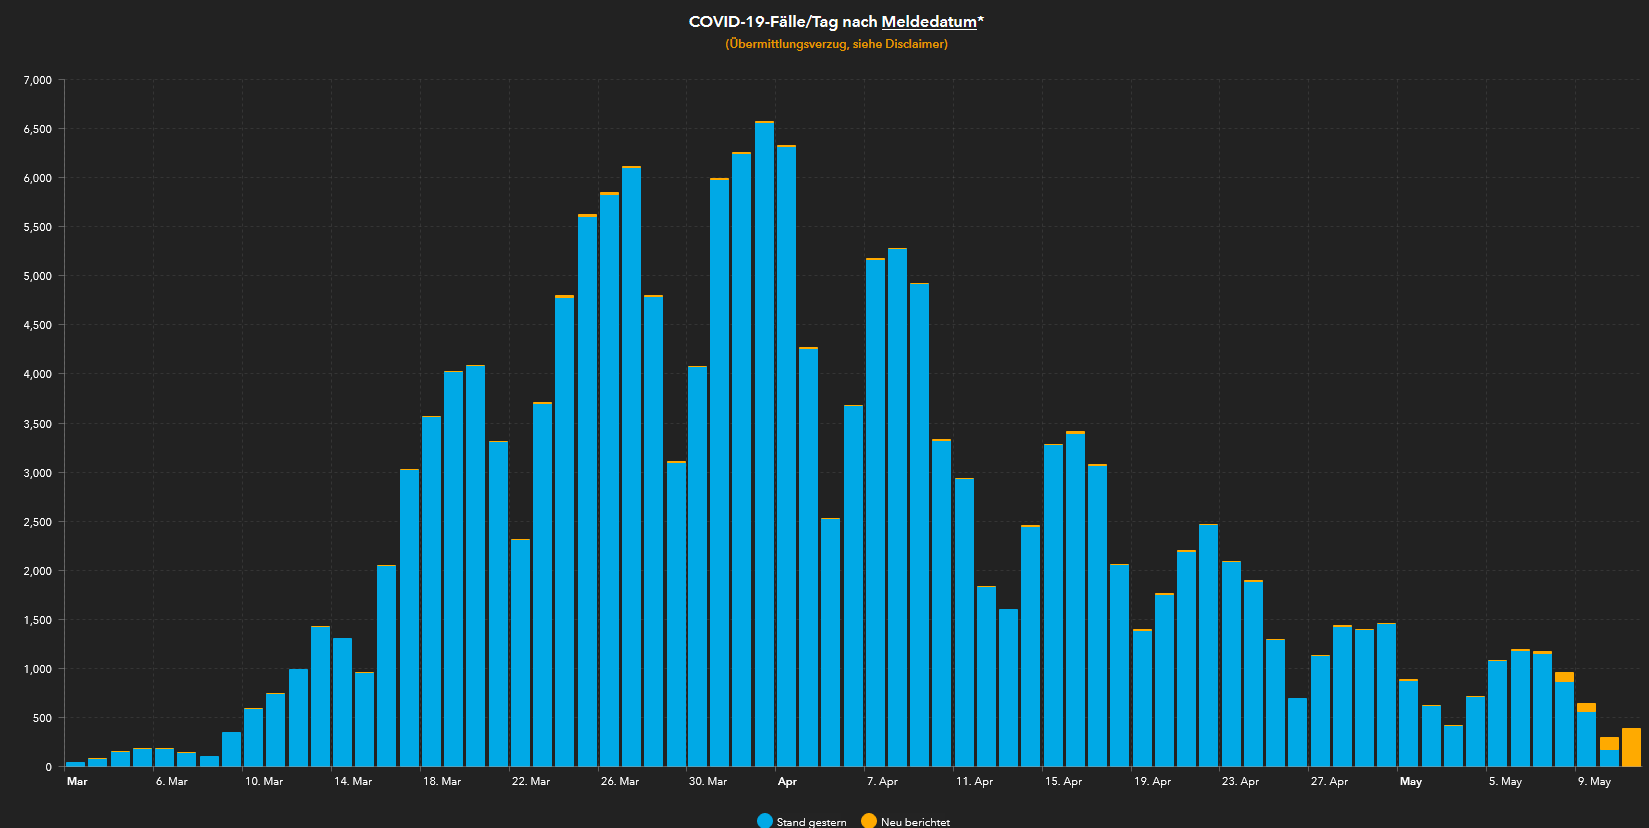
Task: Click the "COVID-19-Fälle/Tag nach" title text
Action: (783, 22)
